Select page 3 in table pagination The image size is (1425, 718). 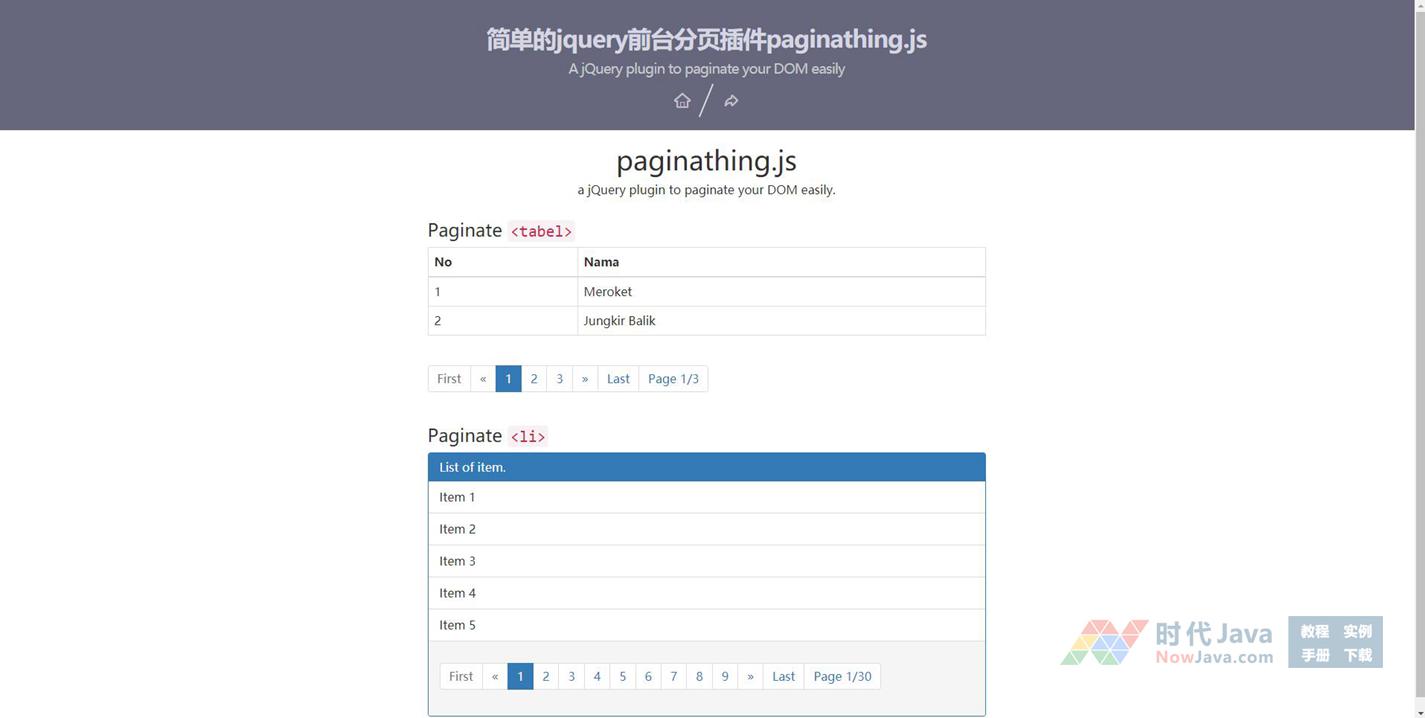560,379
